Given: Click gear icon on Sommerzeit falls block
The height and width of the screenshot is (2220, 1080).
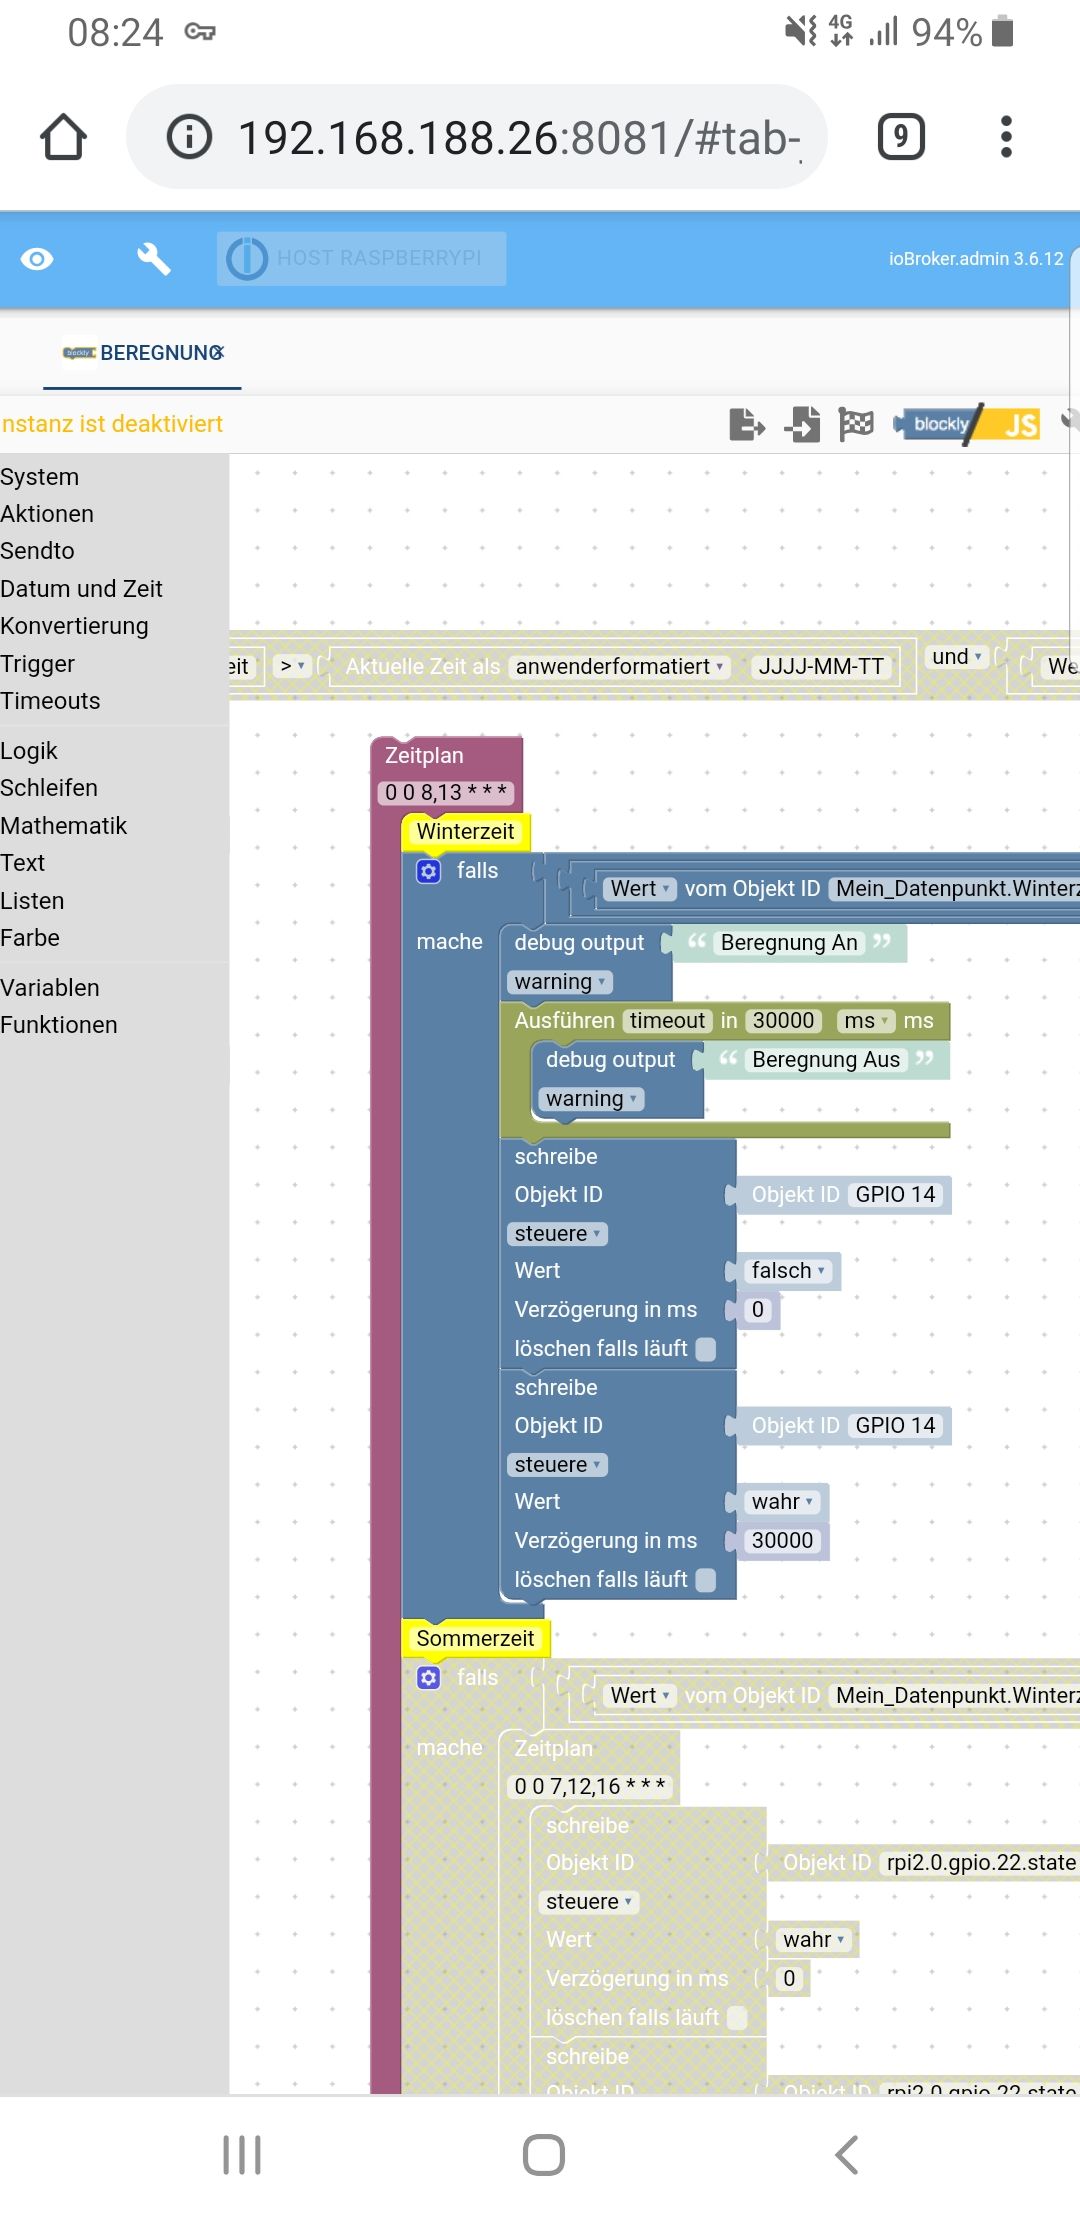Looking at the screenshot, I should 429,1678.
